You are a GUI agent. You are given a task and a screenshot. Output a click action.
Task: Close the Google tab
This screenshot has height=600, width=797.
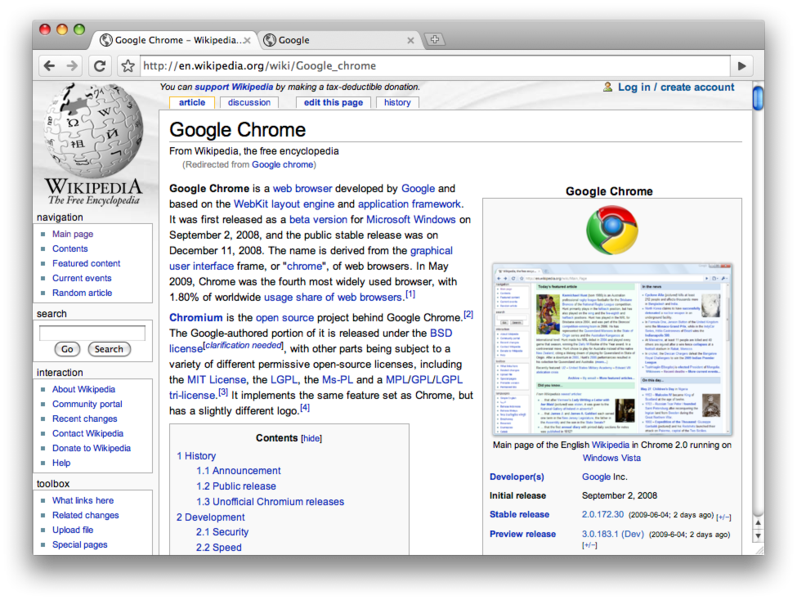click(410, 40)
